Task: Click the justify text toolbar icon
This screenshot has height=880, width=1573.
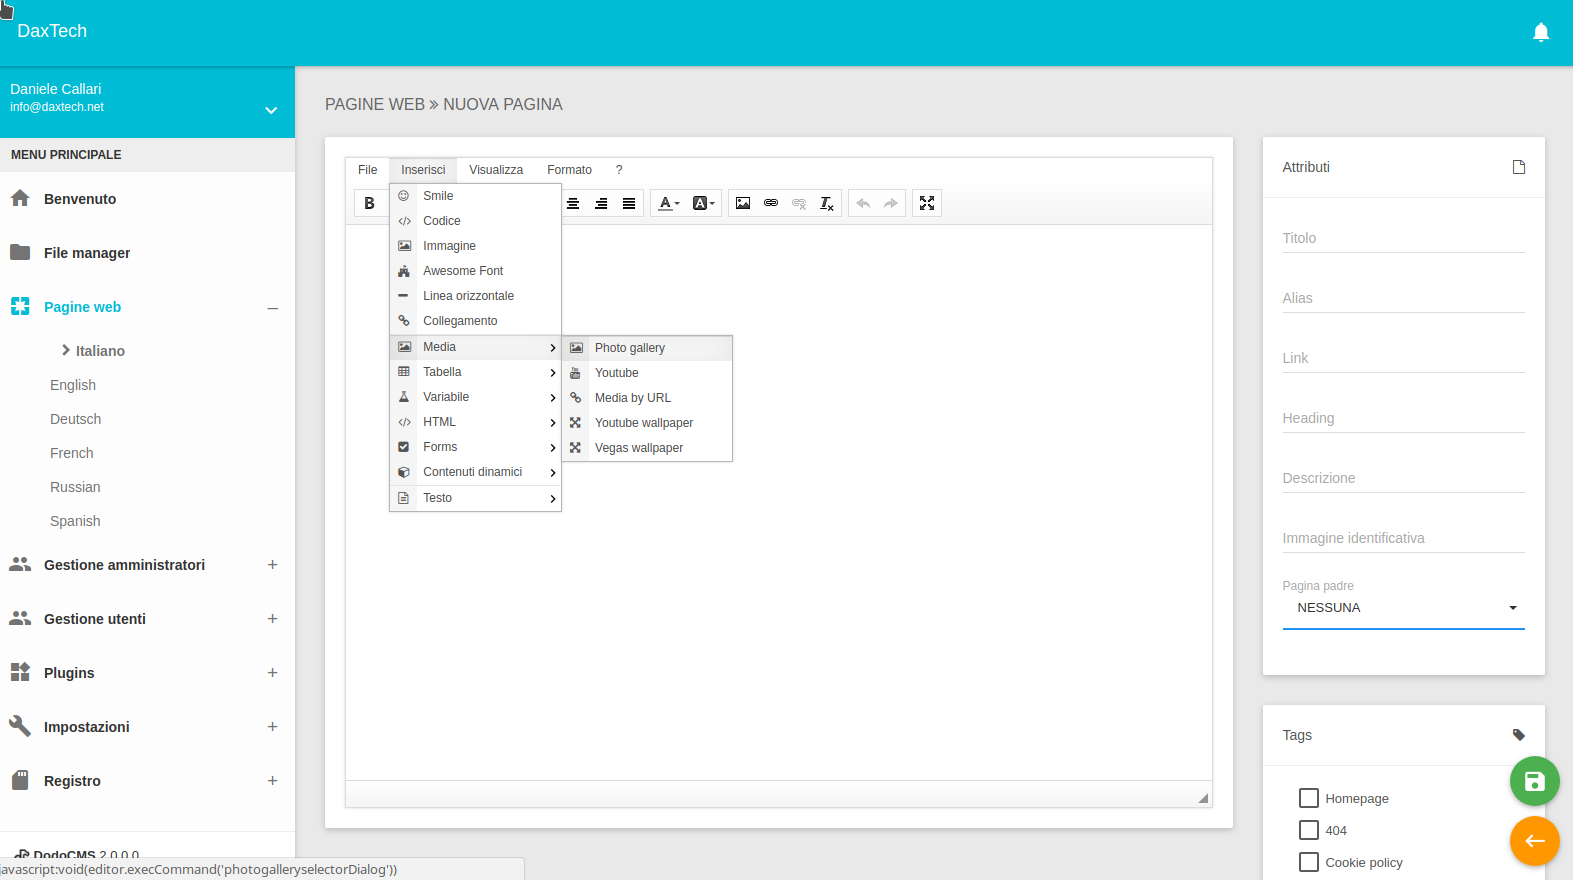Action: (629, 203)
